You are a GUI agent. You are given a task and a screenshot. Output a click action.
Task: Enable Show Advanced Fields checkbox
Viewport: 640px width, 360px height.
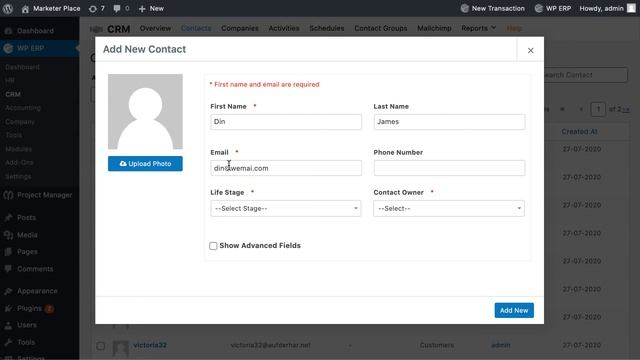pos(213,246)
